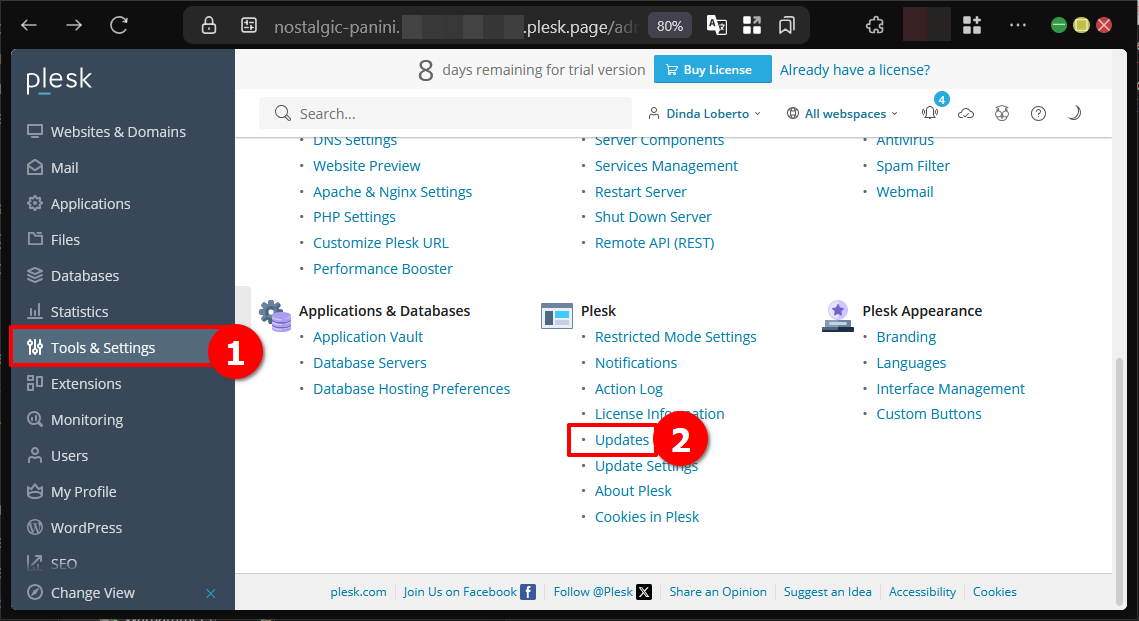Open Customize Plesk URL link

(381, 243)
